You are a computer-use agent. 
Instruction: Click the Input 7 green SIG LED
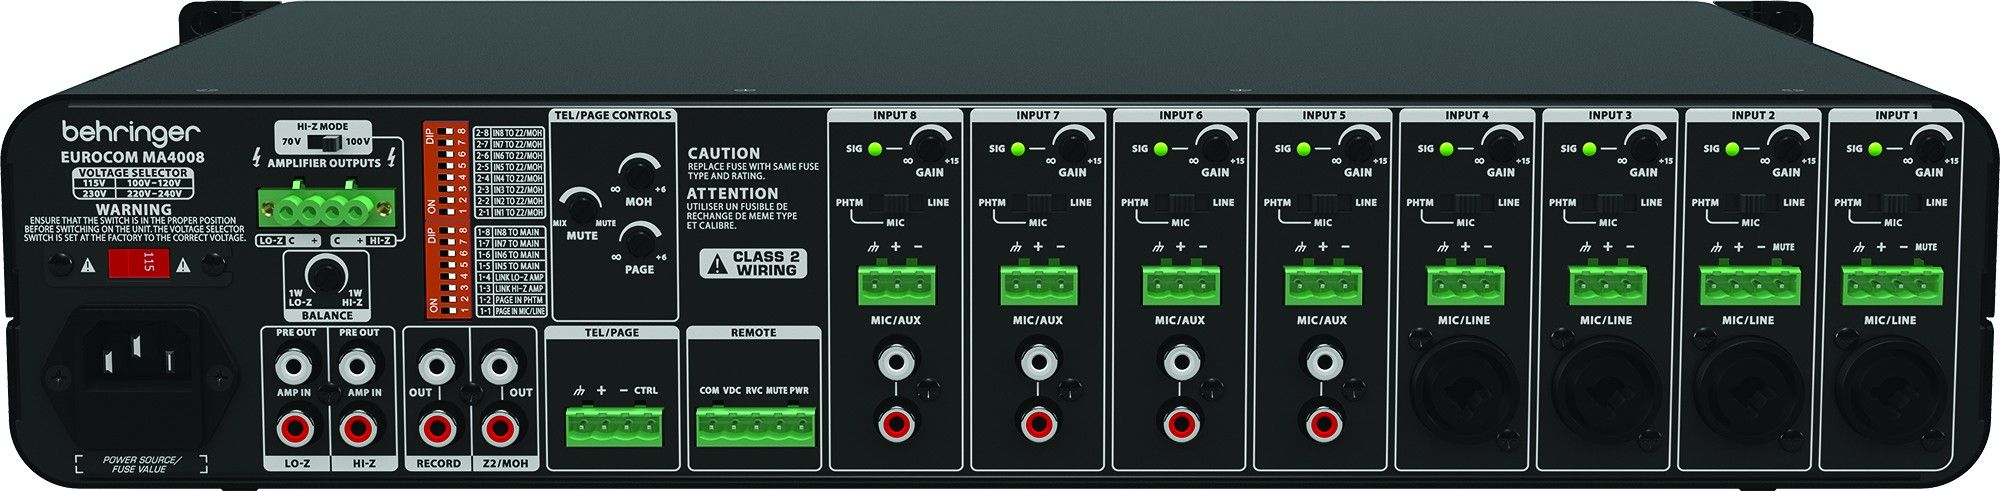1018,149
